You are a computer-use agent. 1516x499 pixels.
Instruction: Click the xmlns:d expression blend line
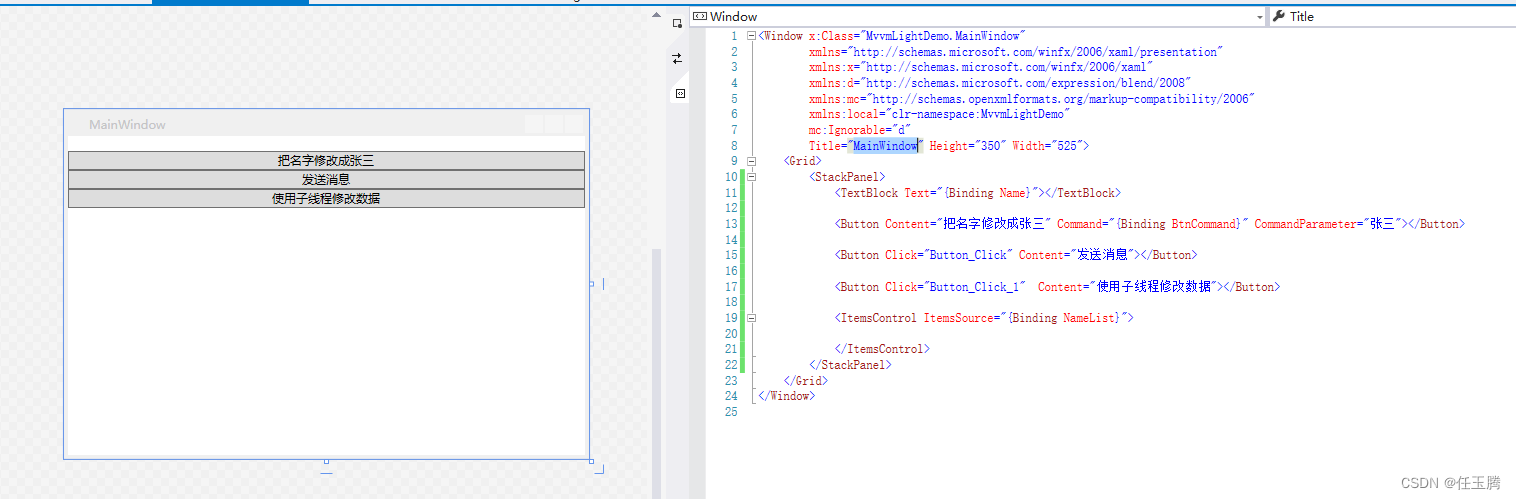[x=1000, y=83]
